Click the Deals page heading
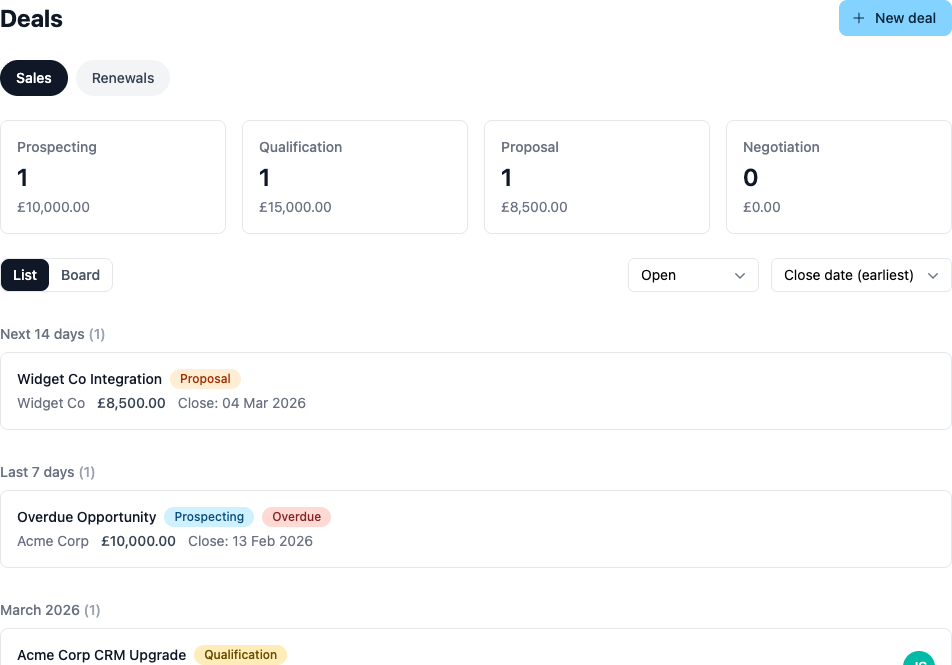 click(31, 19)
